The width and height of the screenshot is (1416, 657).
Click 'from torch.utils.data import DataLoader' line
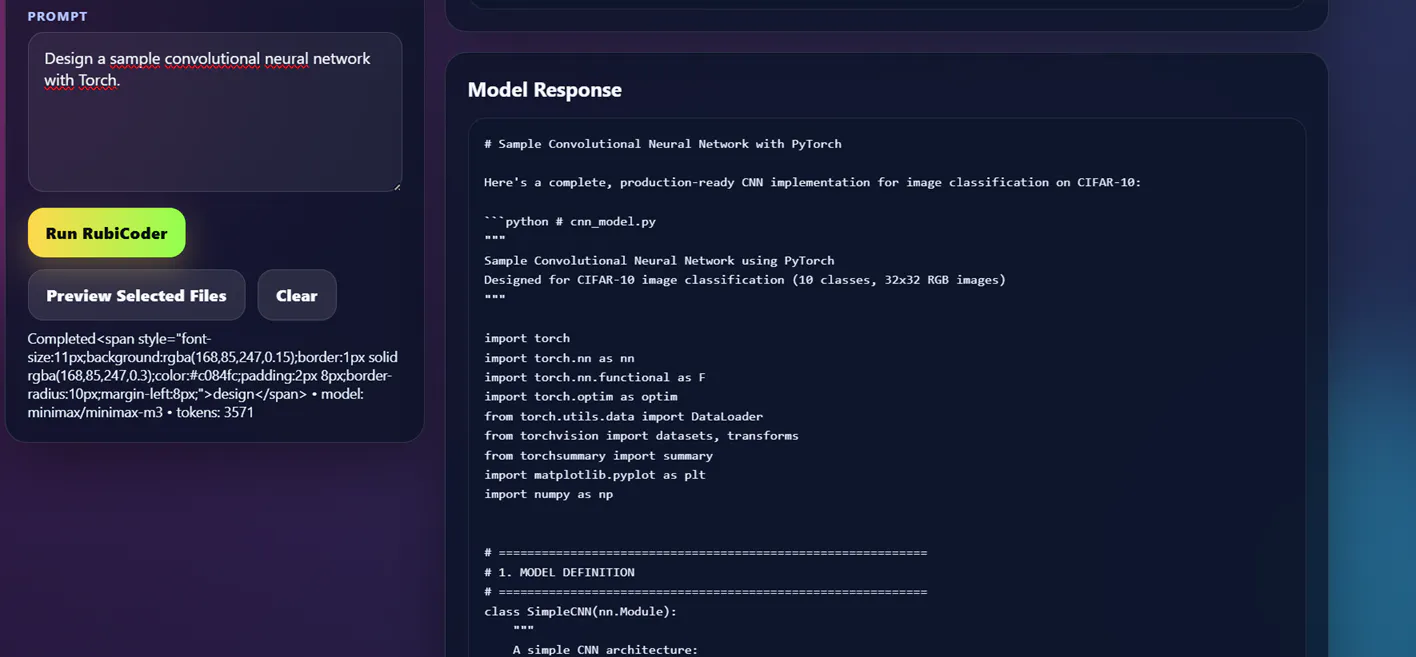click(623, 416)
